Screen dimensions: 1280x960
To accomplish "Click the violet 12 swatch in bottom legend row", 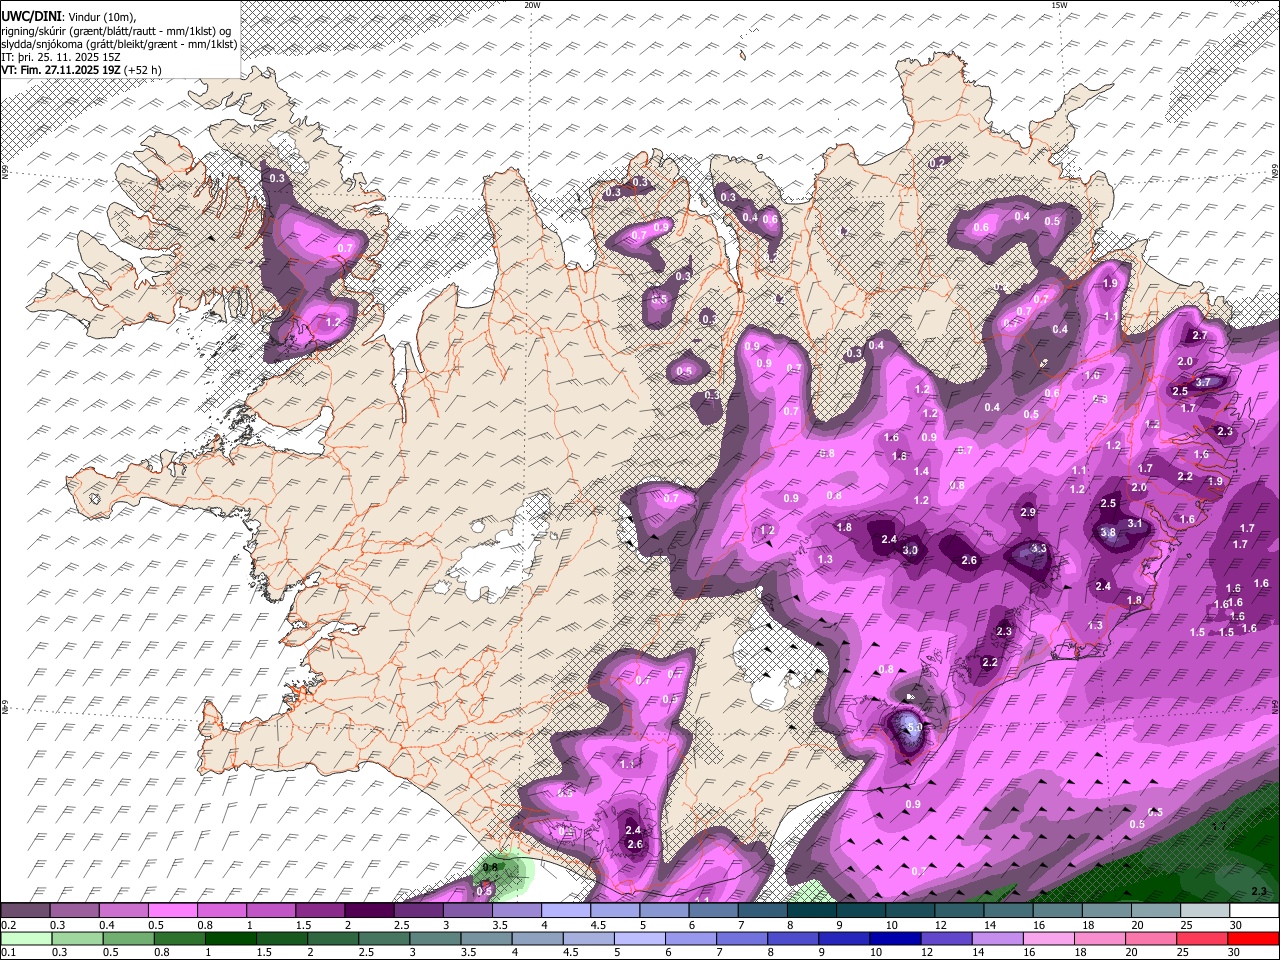I will (x=947, y=939).
